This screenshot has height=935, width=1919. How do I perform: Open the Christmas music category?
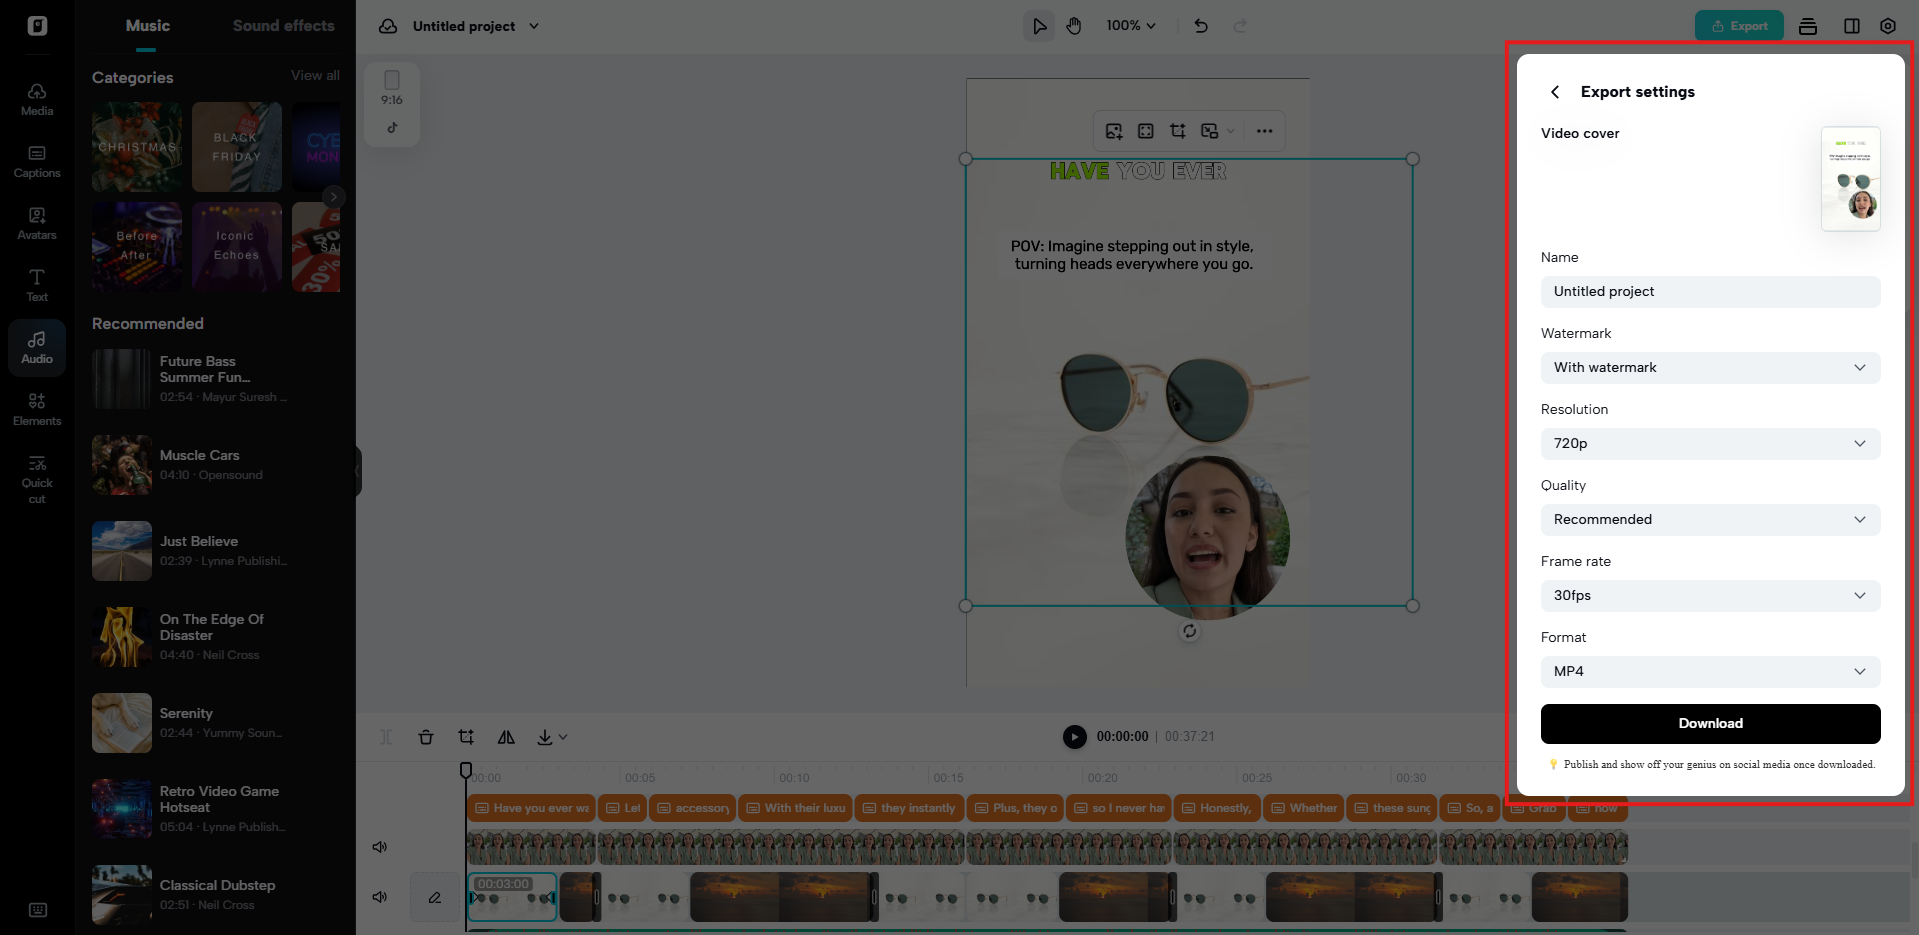(137, 147)
